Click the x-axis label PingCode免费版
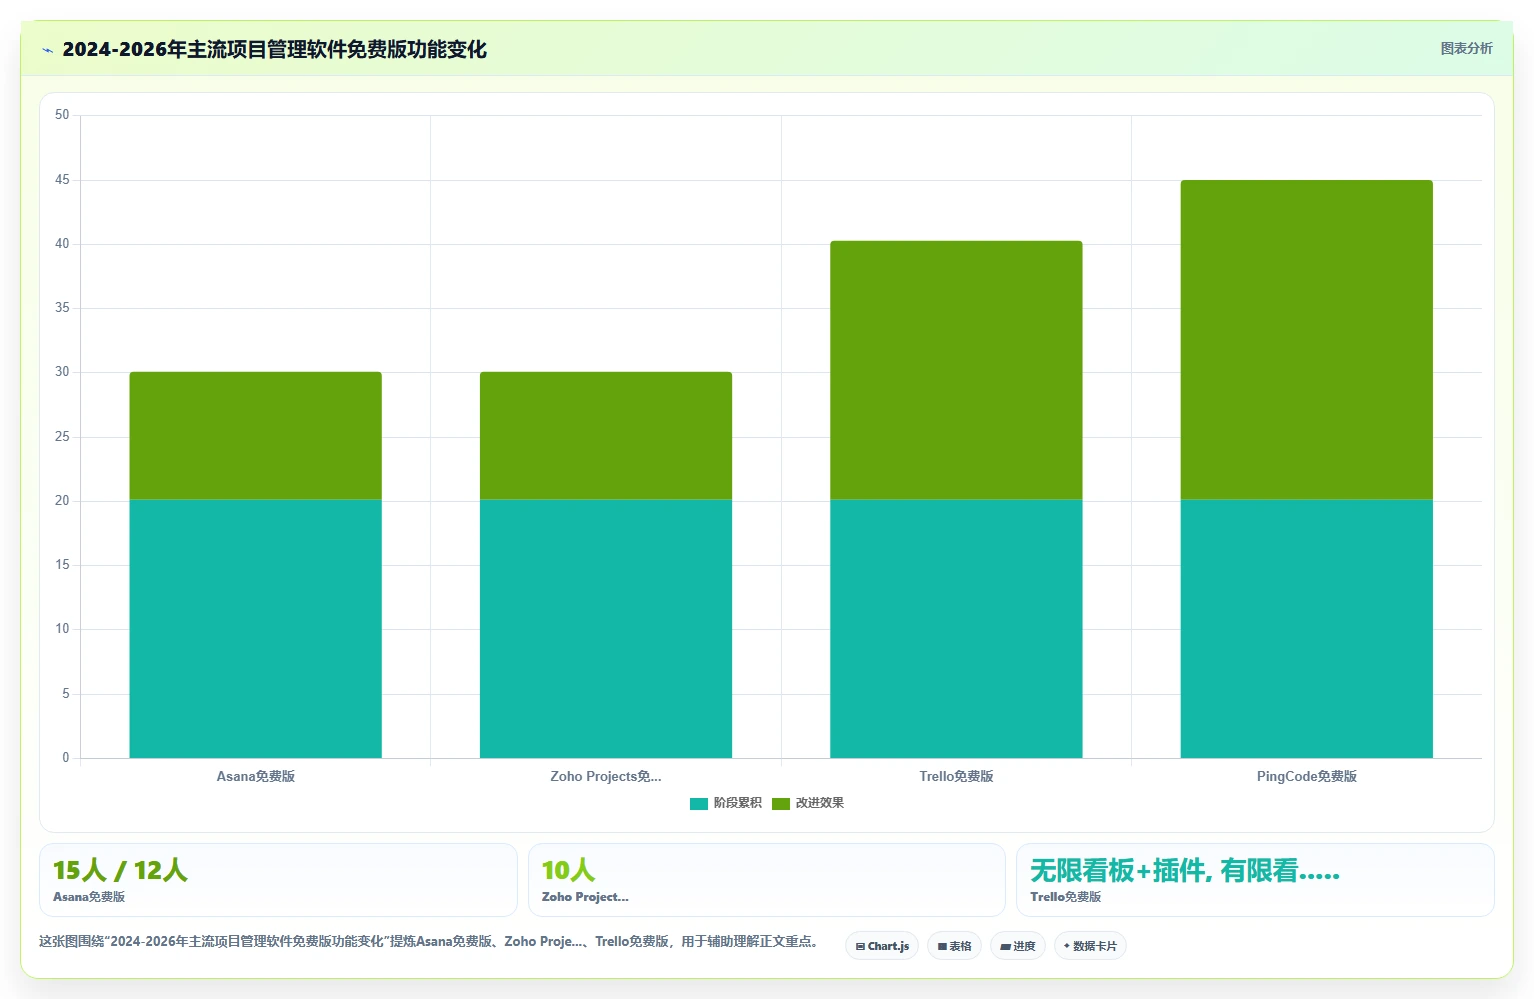Screen dimensions: 1534x999 [x=1306, y=776]
